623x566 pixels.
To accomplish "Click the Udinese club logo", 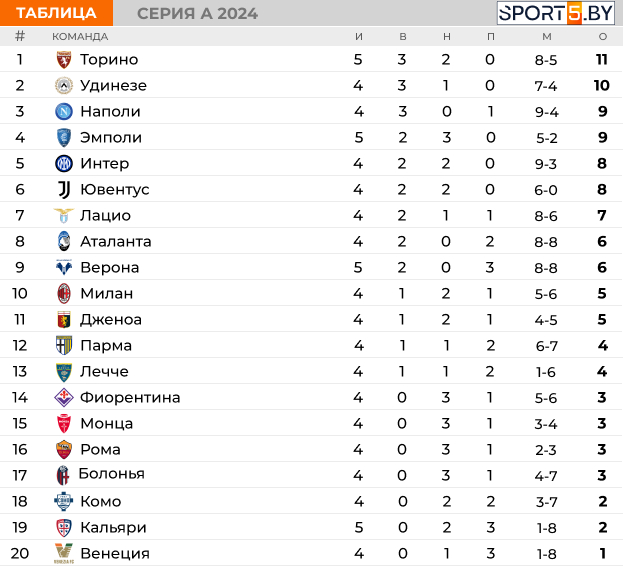I will point(64,85).
